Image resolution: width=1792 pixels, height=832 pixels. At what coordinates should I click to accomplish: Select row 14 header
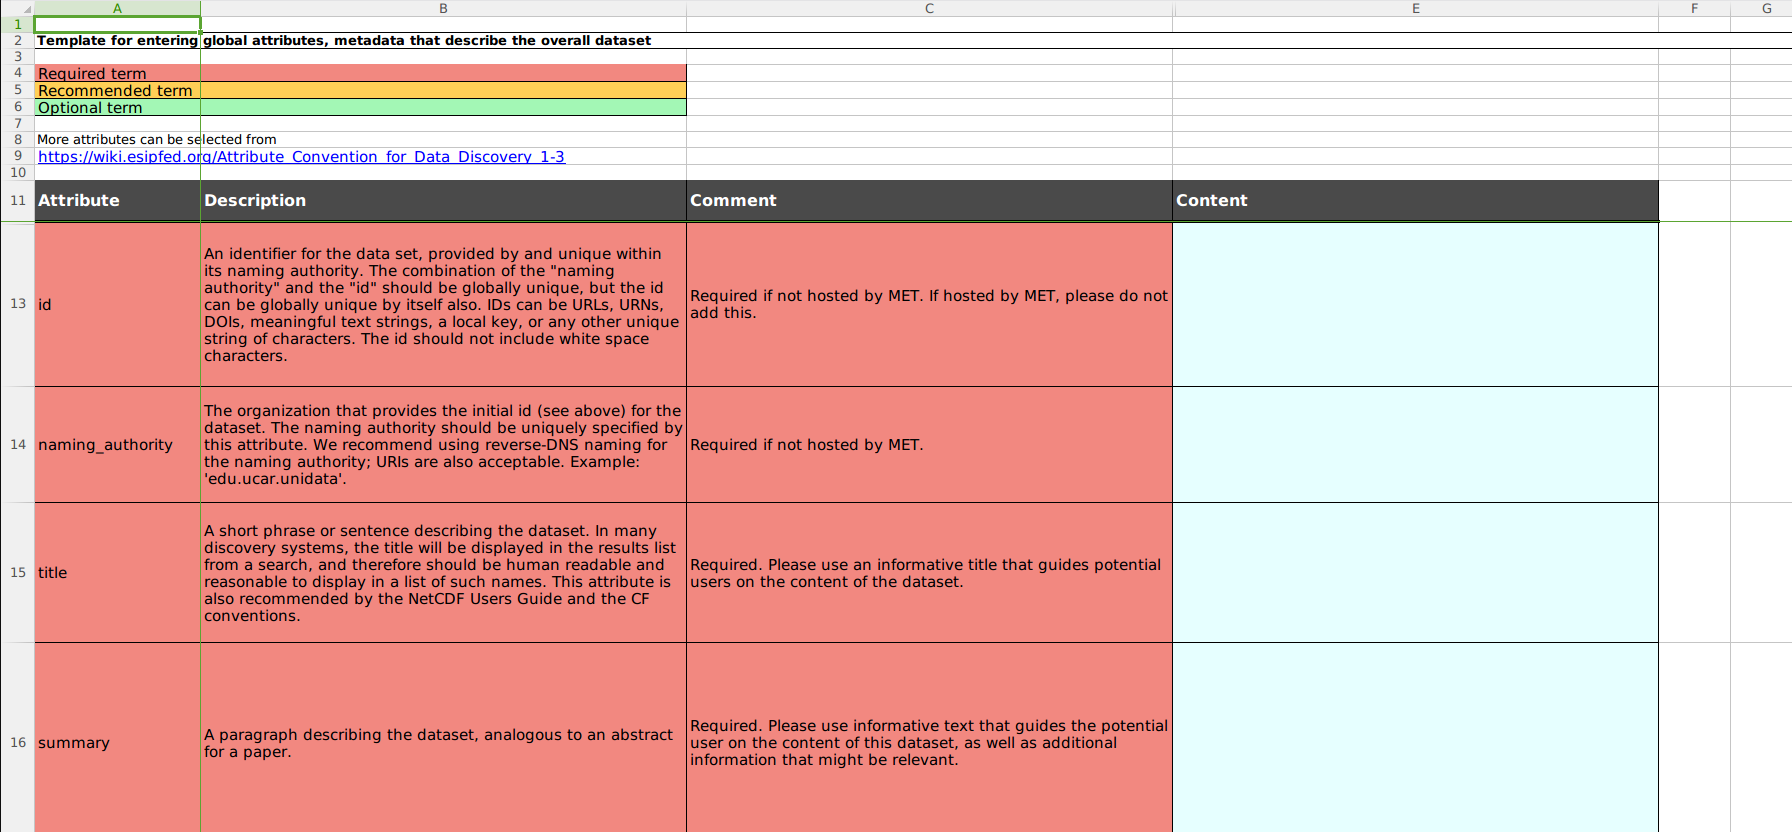[17, 445]
